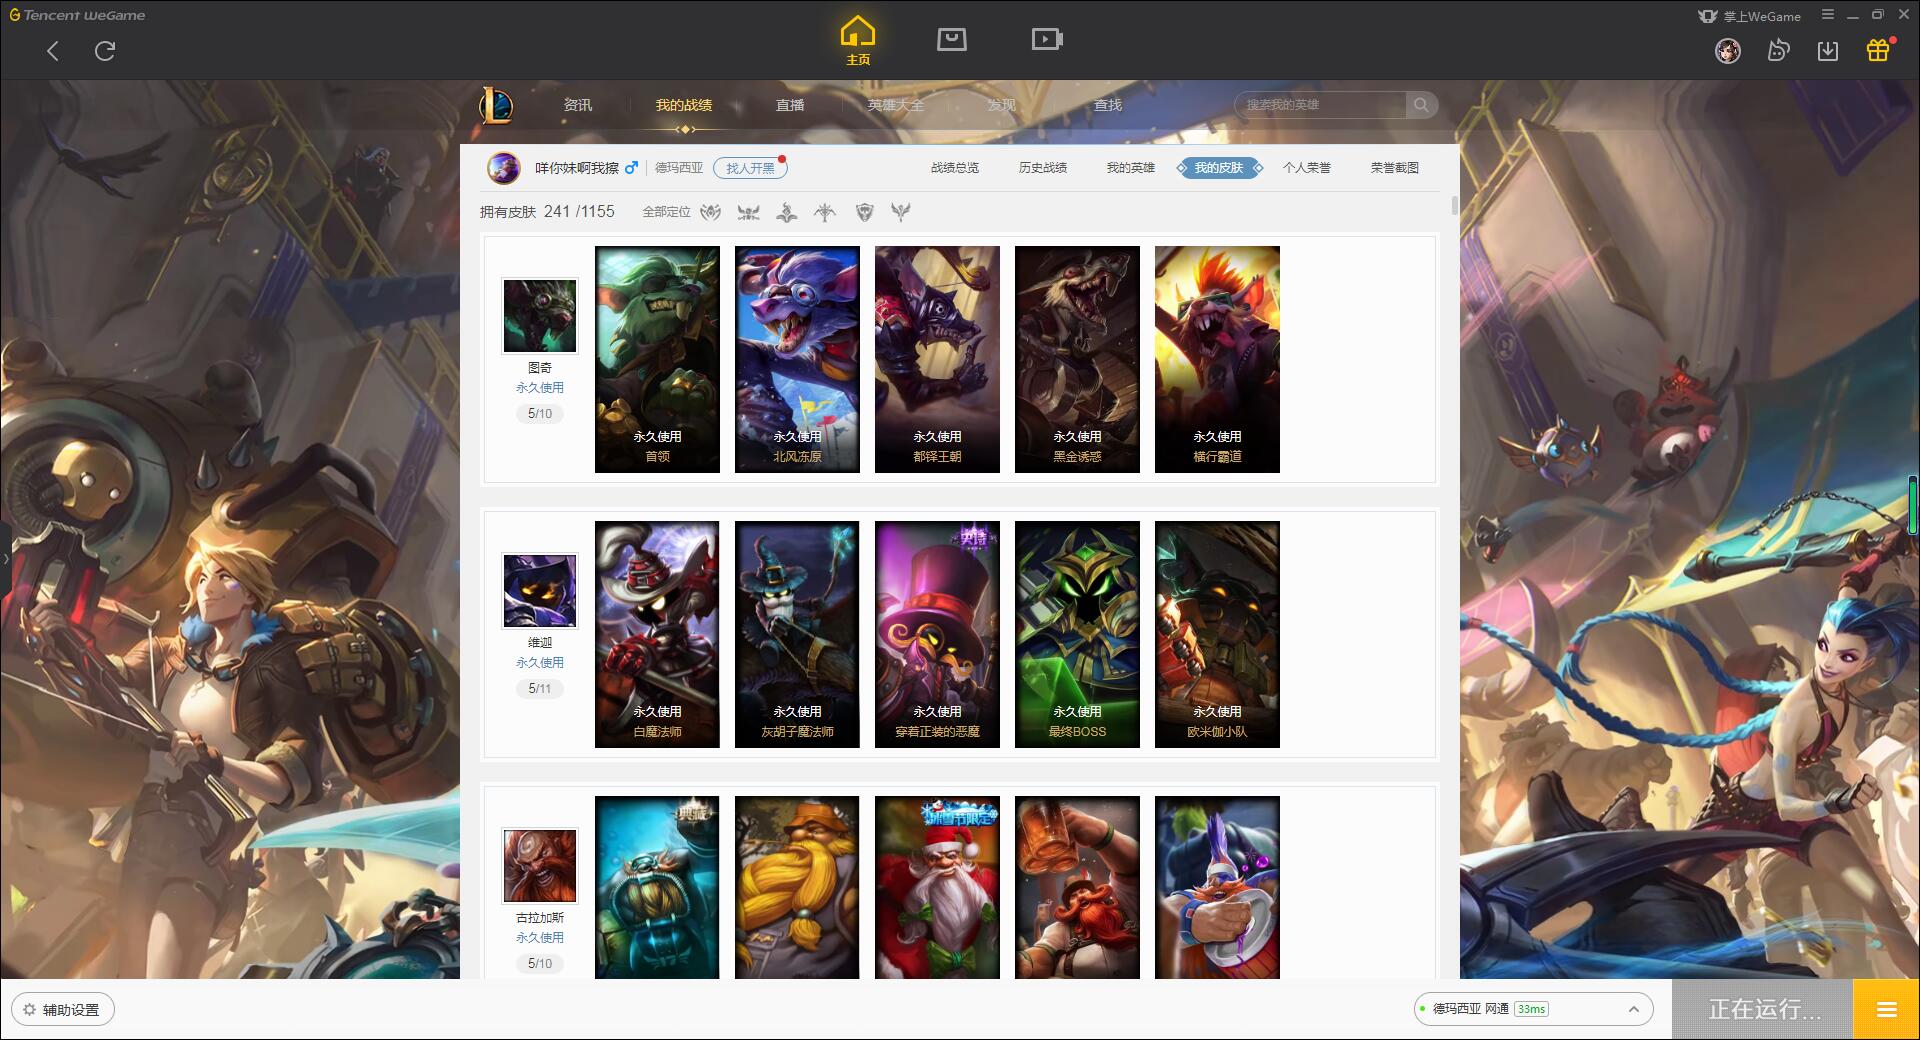Open the 穿着正装的恶魔 skin card
The image size is (1920, 1040).
(x=937, y=634)
